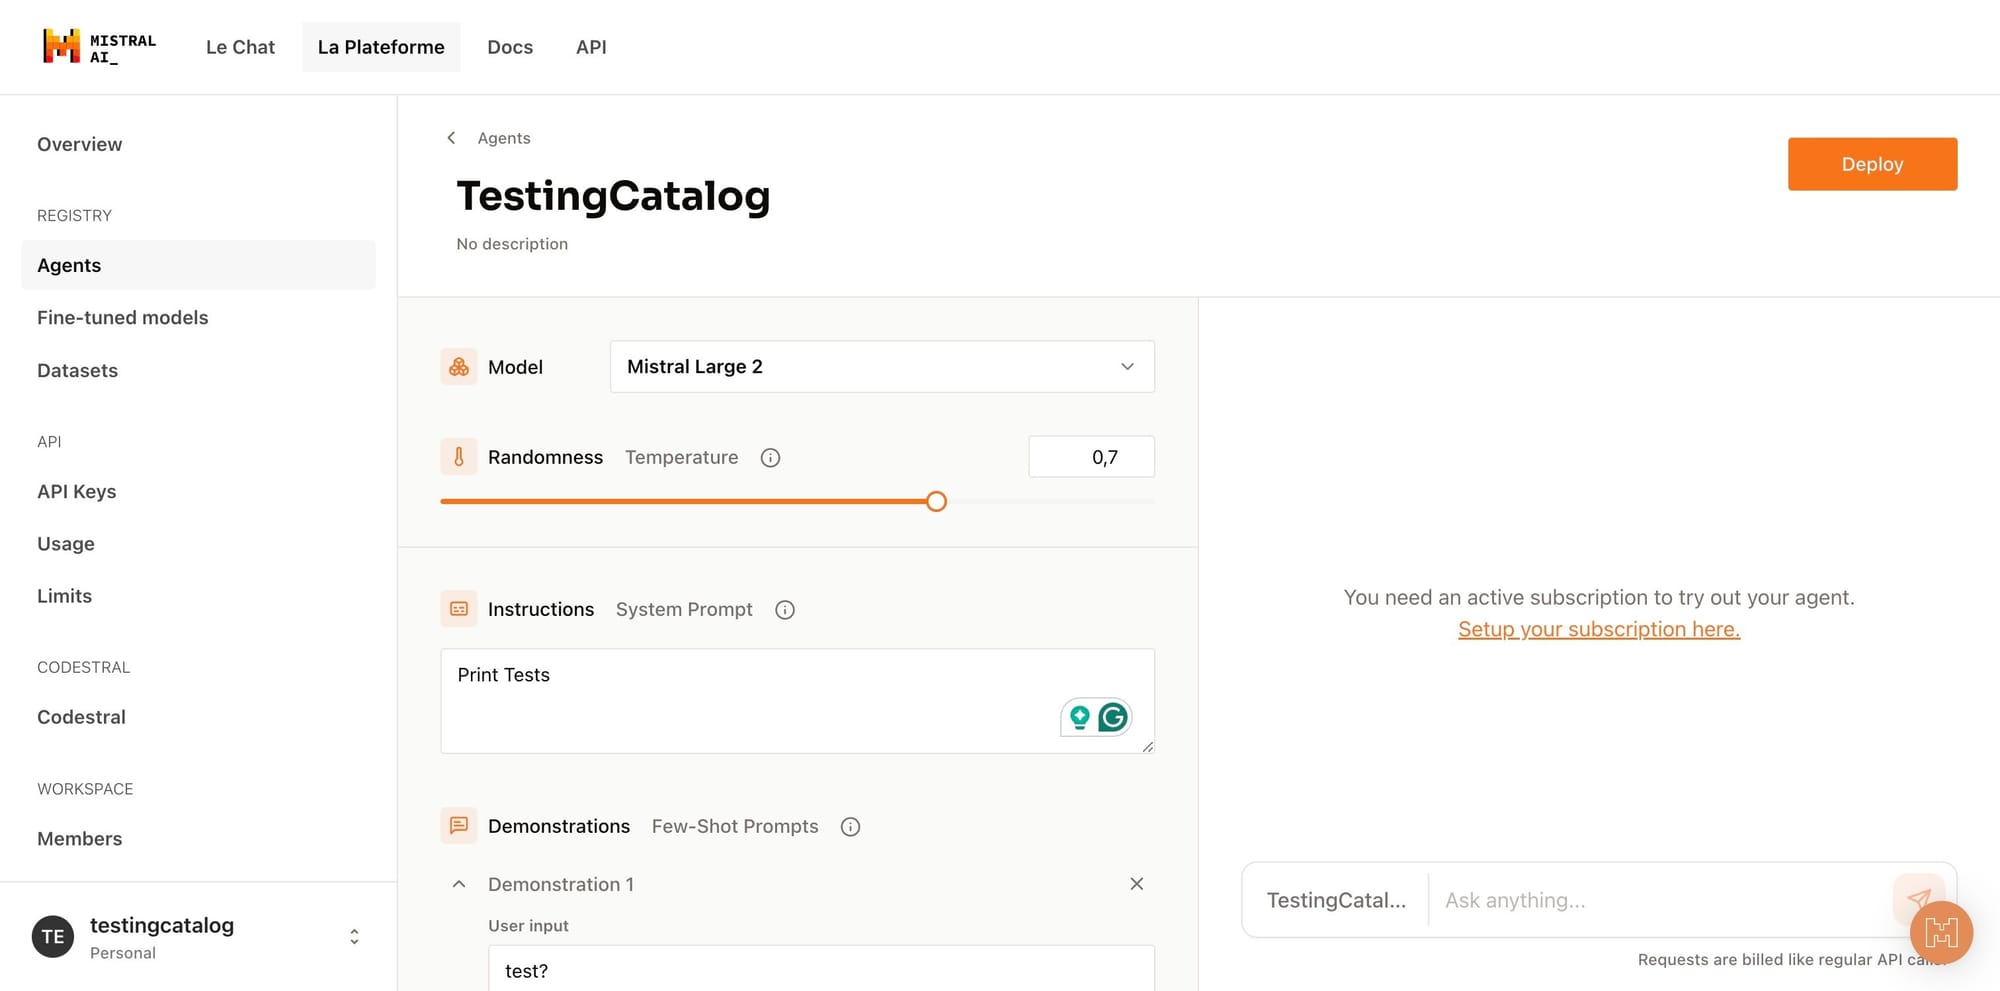Click the Temperature slider handle

pos(936,502)
